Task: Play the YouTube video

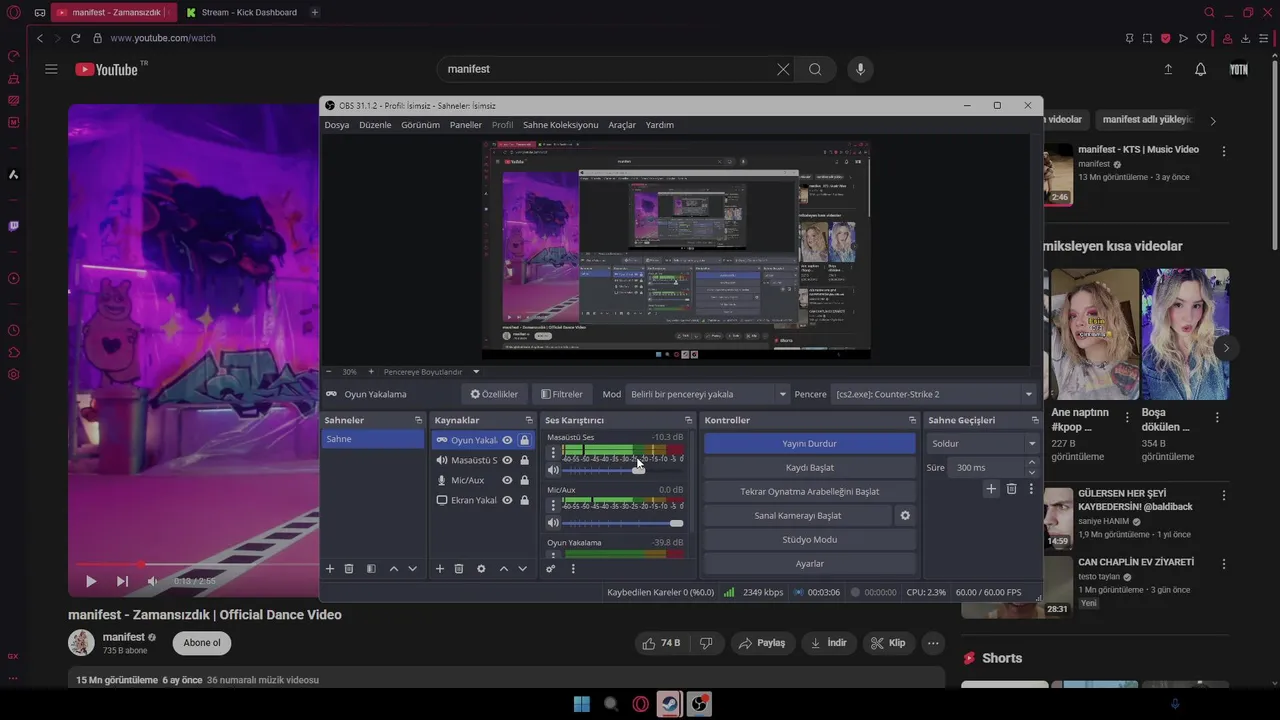Action: pos(91,581)
